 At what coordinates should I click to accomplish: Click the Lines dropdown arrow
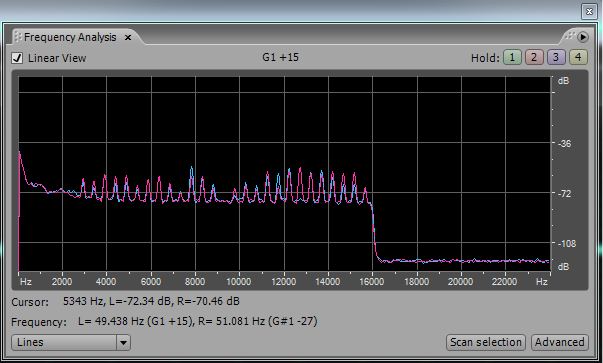point(123,342)
